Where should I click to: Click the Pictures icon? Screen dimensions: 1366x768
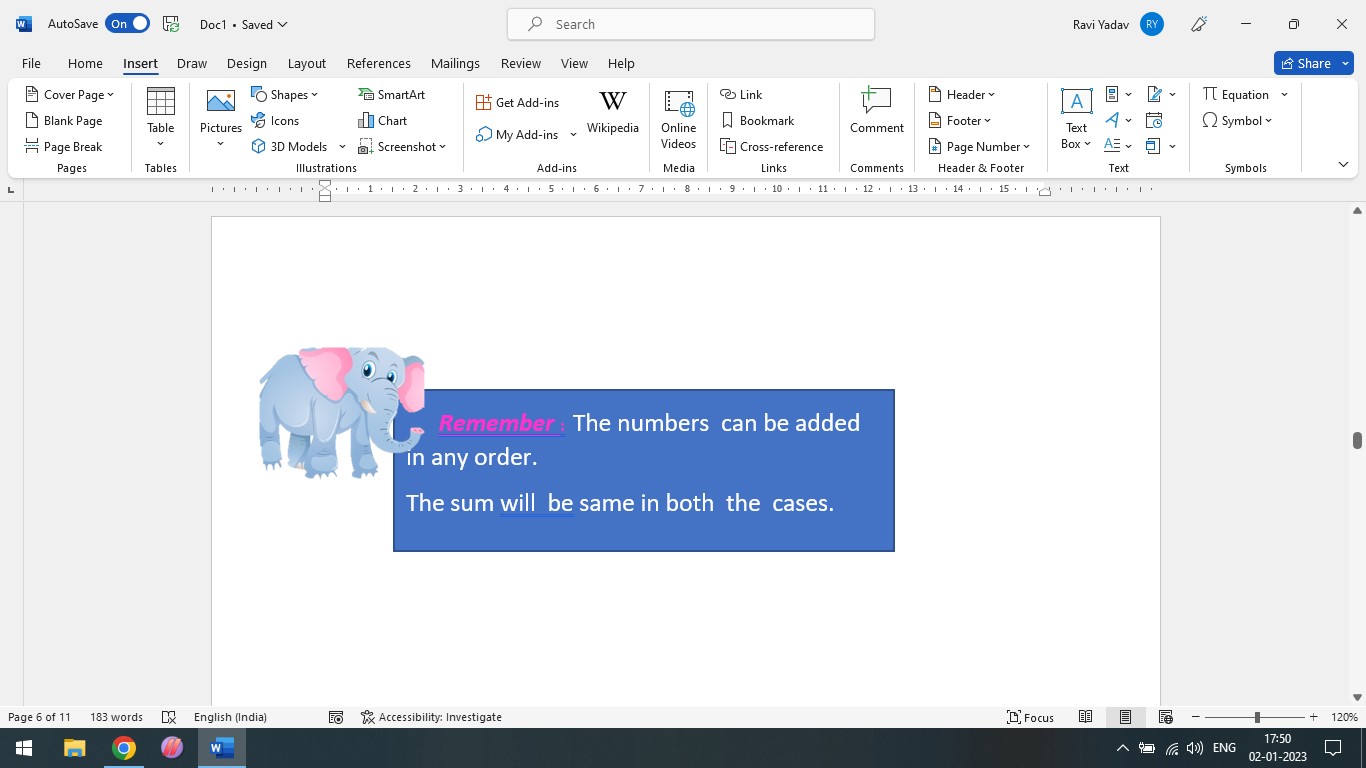click(x=220, y=108)
